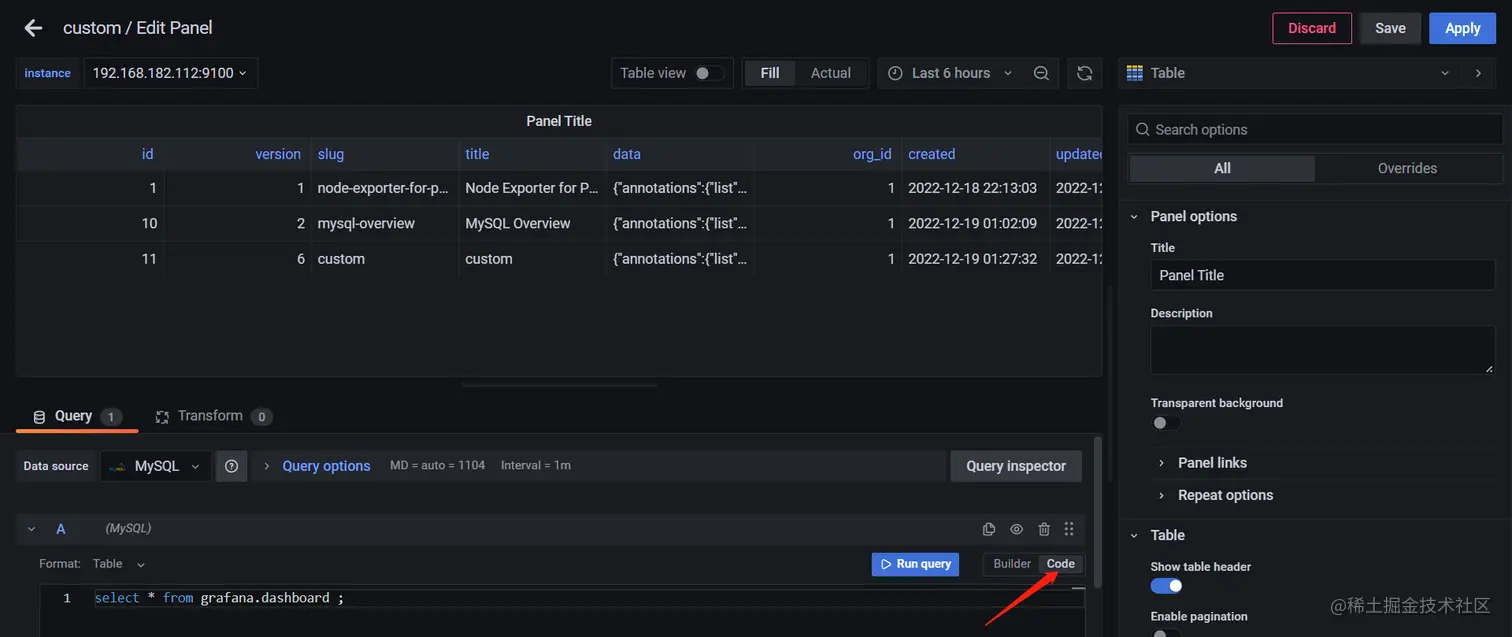Viewport: 1512px width, 637px height.
Task: Switch to Transform tab
Action: click(x=213, y=416)
